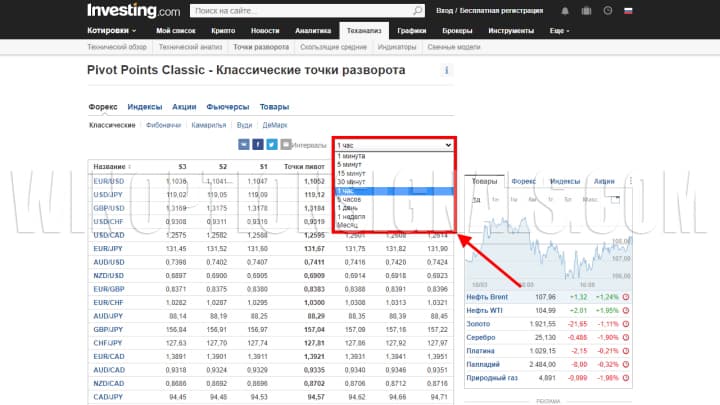Open the GBP/JPY pair link

108,330
